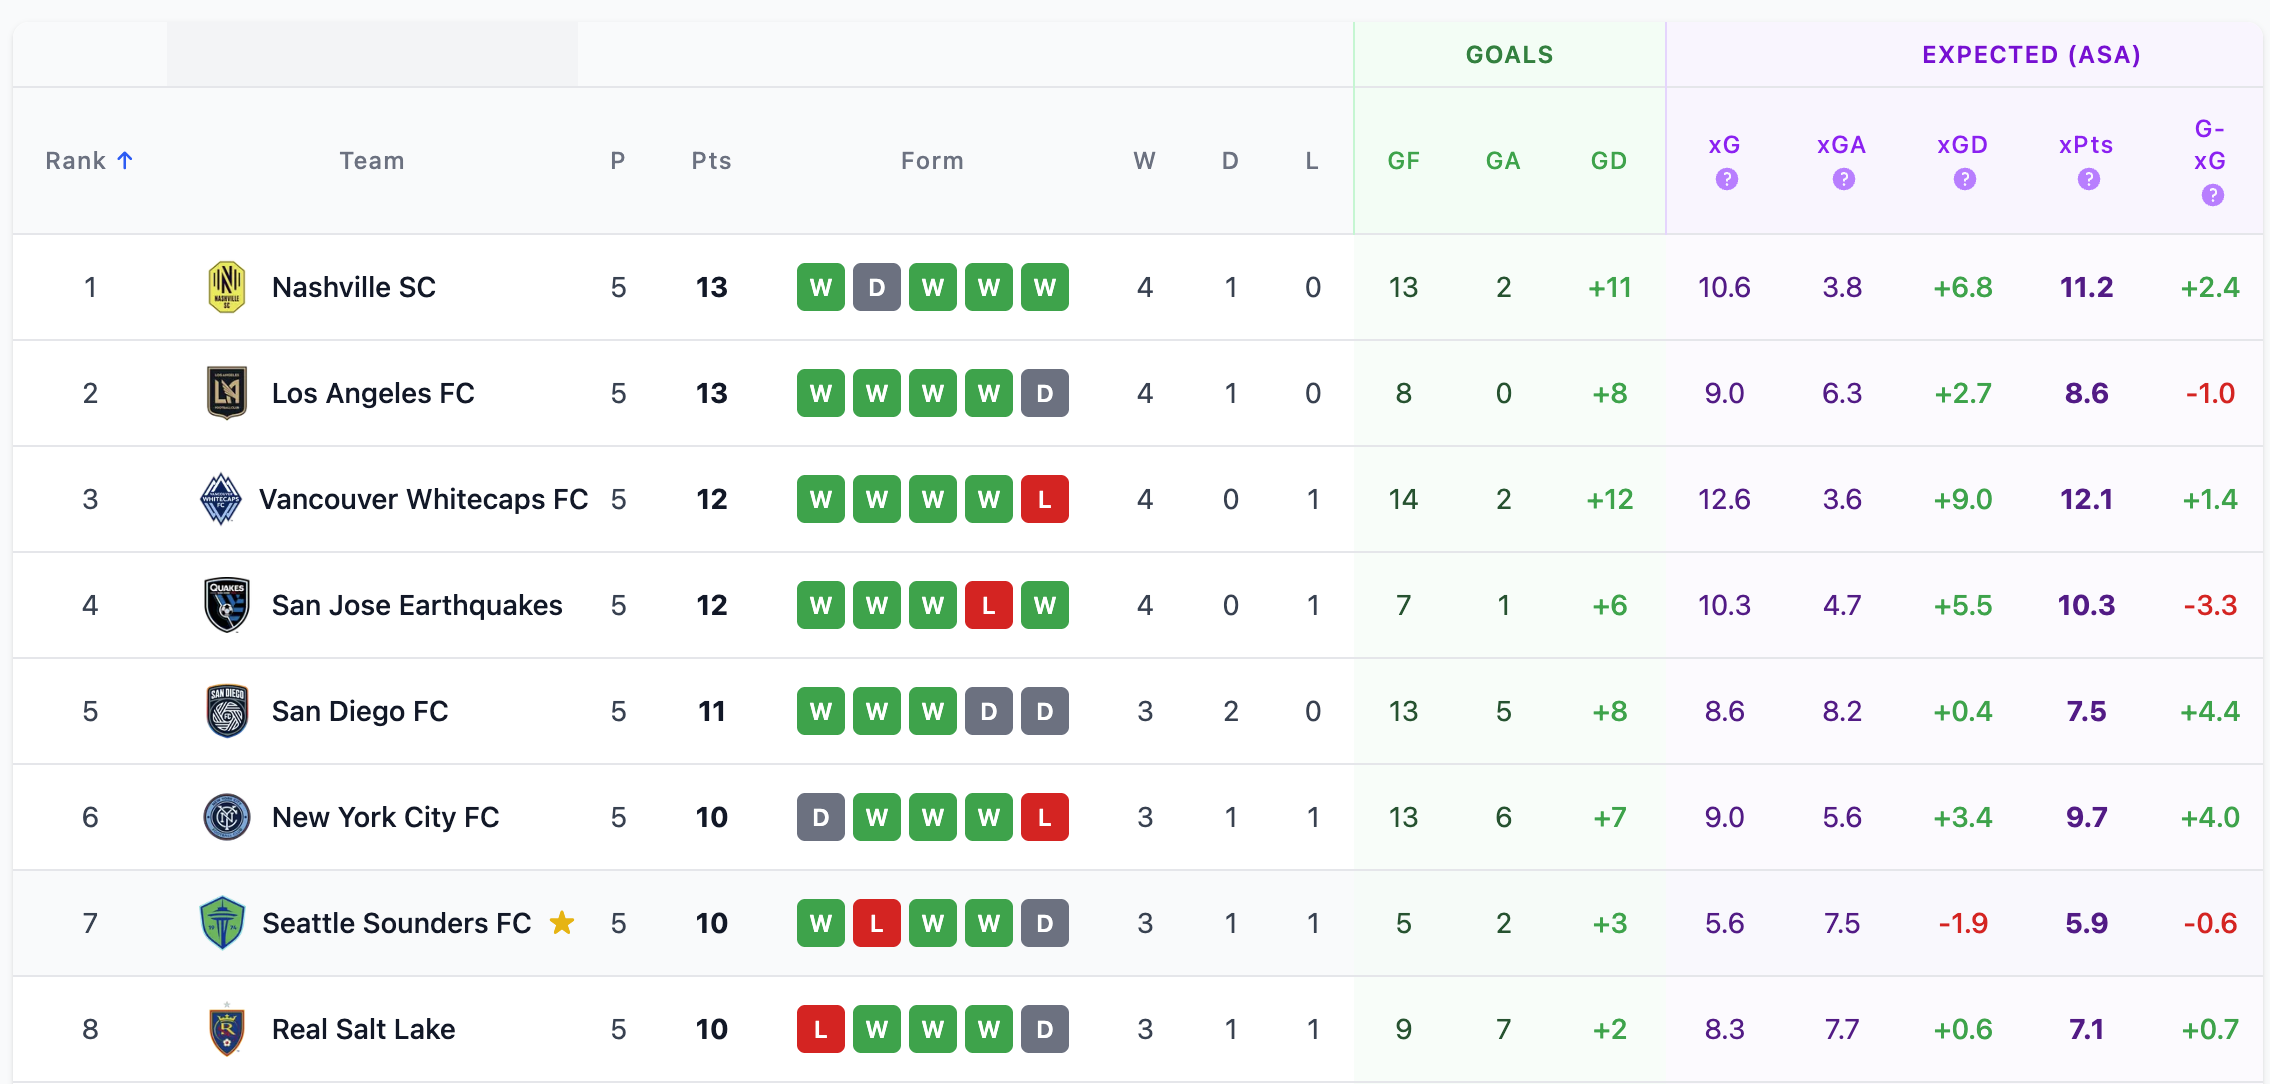Image resolution: width=2270 pixels, height=1084 pixels.
Task: Click the gold favorite star beside Seattle Sounders
Action: pos(562,923)
